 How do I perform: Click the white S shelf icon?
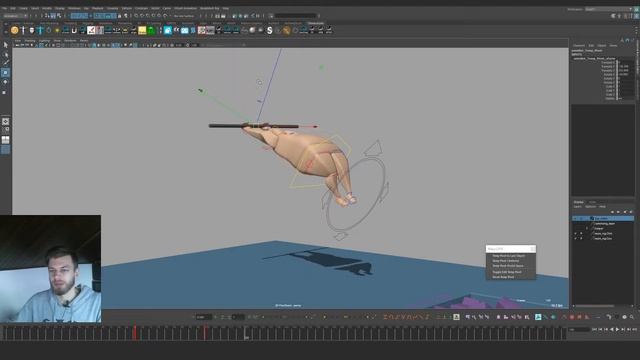pos(269,30)
